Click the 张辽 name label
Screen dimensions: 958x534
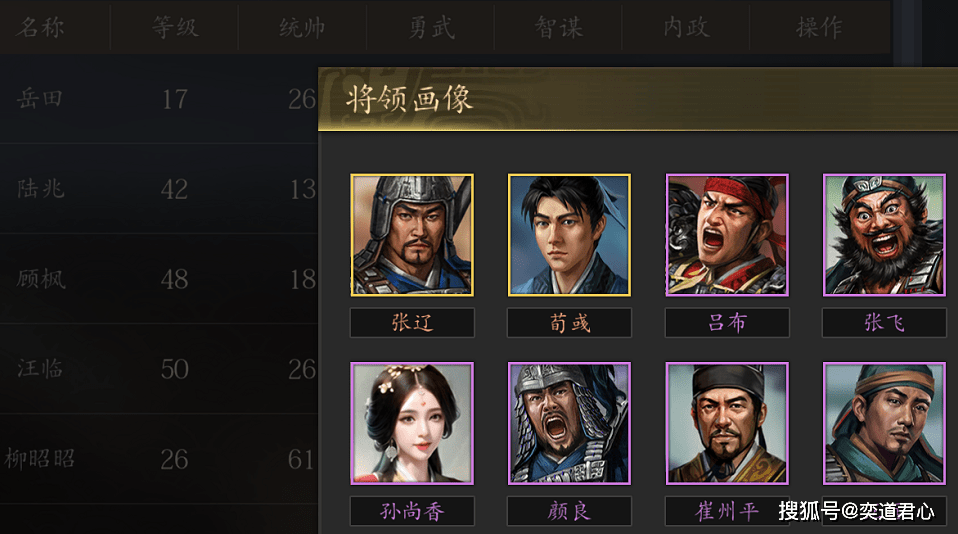point(412,323)
